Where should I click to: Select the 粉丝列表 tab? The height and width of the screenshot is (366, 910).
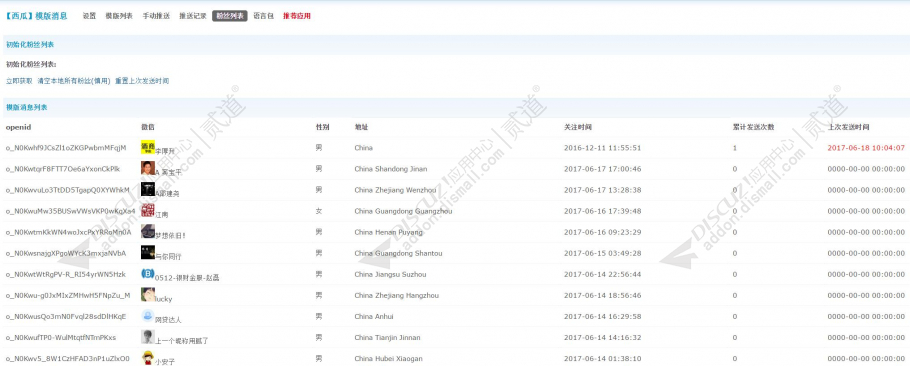coord(230,16)
